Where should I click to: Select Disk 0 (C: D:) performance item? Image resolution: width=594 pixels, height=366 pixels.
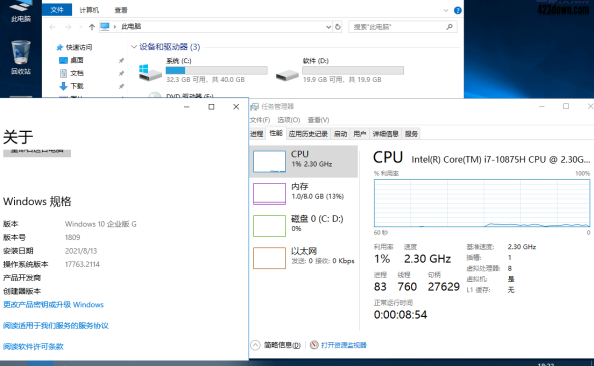pyautogui.click(x=303, y=226)
